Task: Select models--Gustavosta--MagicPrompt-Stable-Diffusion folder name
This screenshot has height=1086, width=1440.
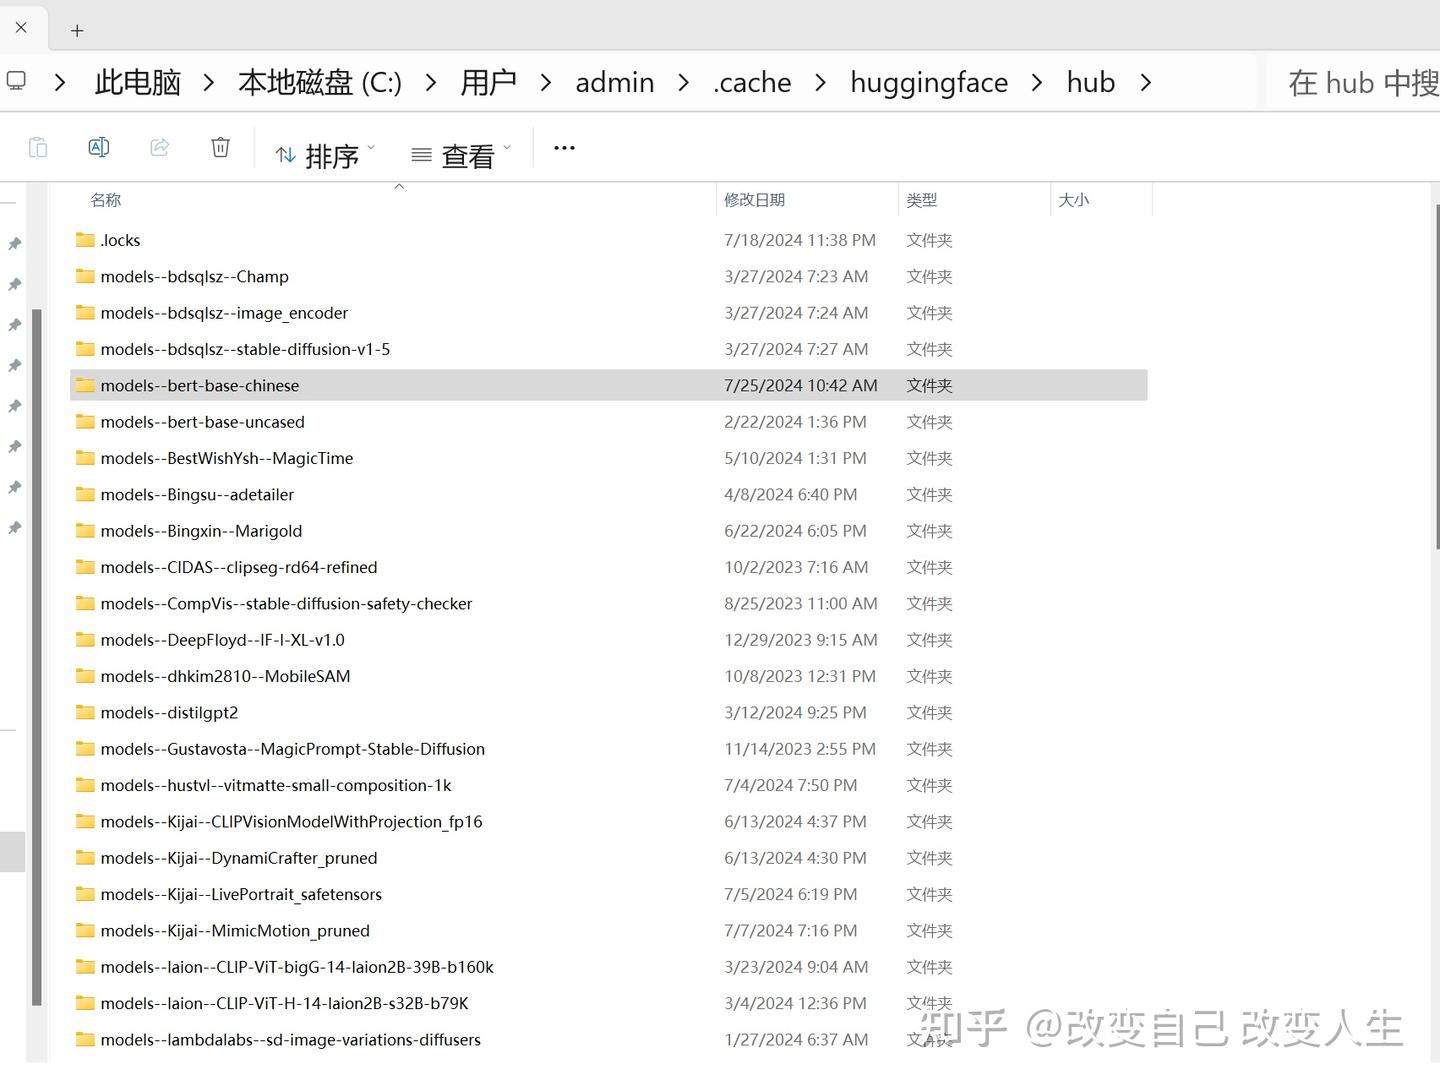Action: 293,749
